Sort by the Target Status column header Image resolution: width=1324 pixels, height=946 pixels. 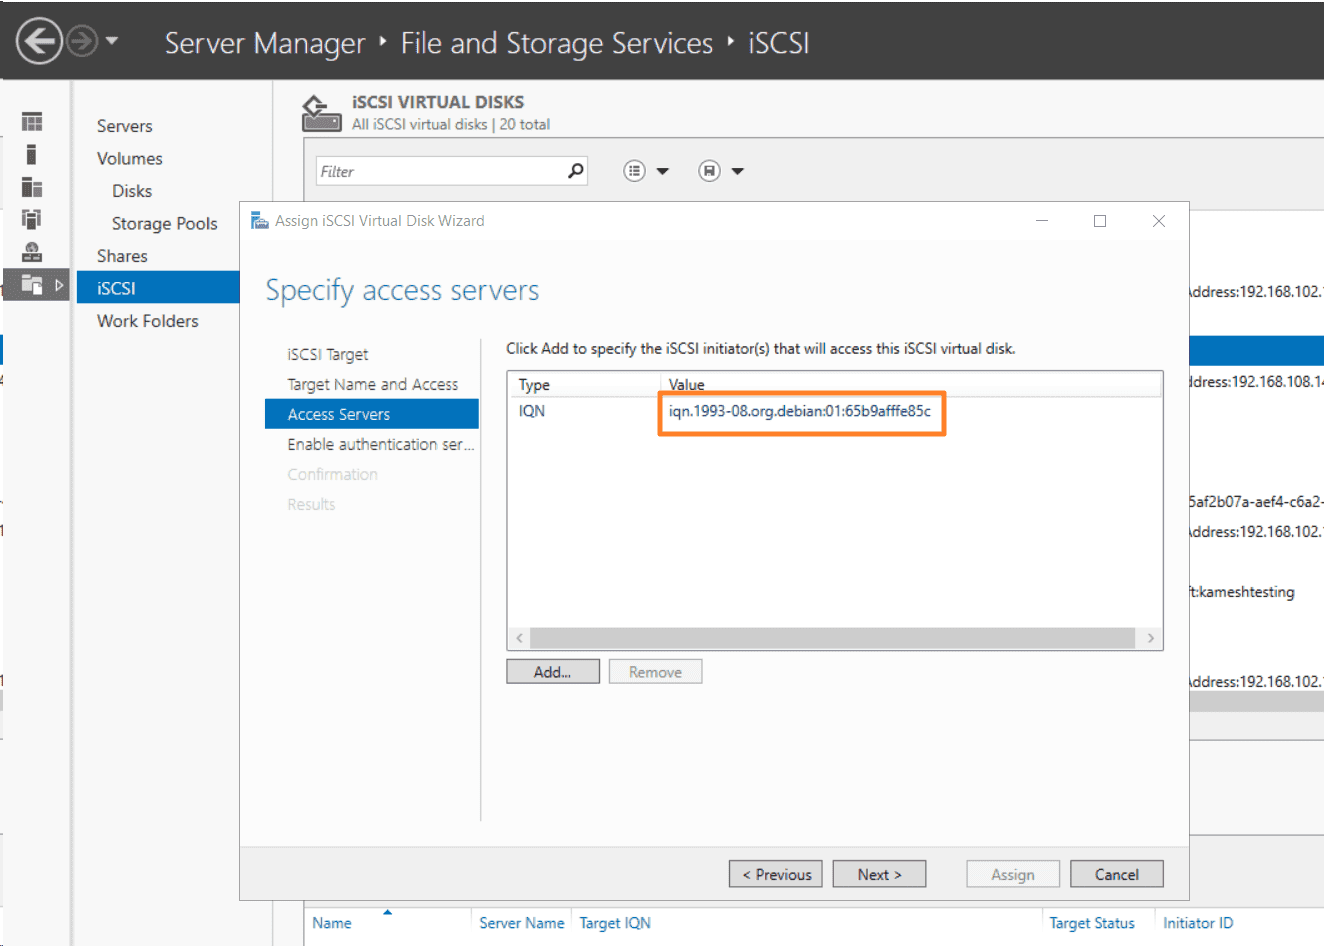pos(1092,923)
